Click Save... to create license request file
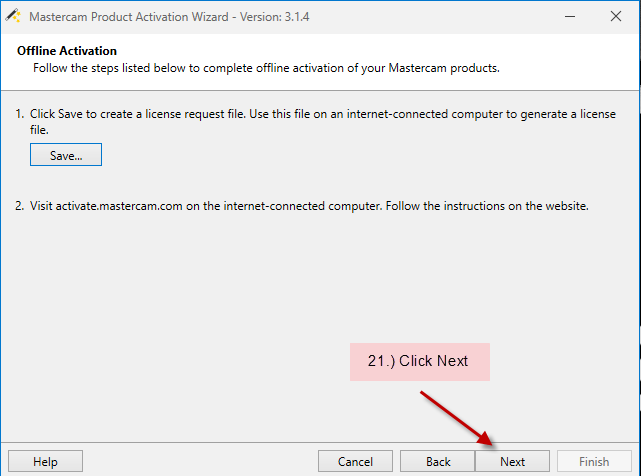The height and width of the screenshot is (476, 641). (x=66, y=155)
